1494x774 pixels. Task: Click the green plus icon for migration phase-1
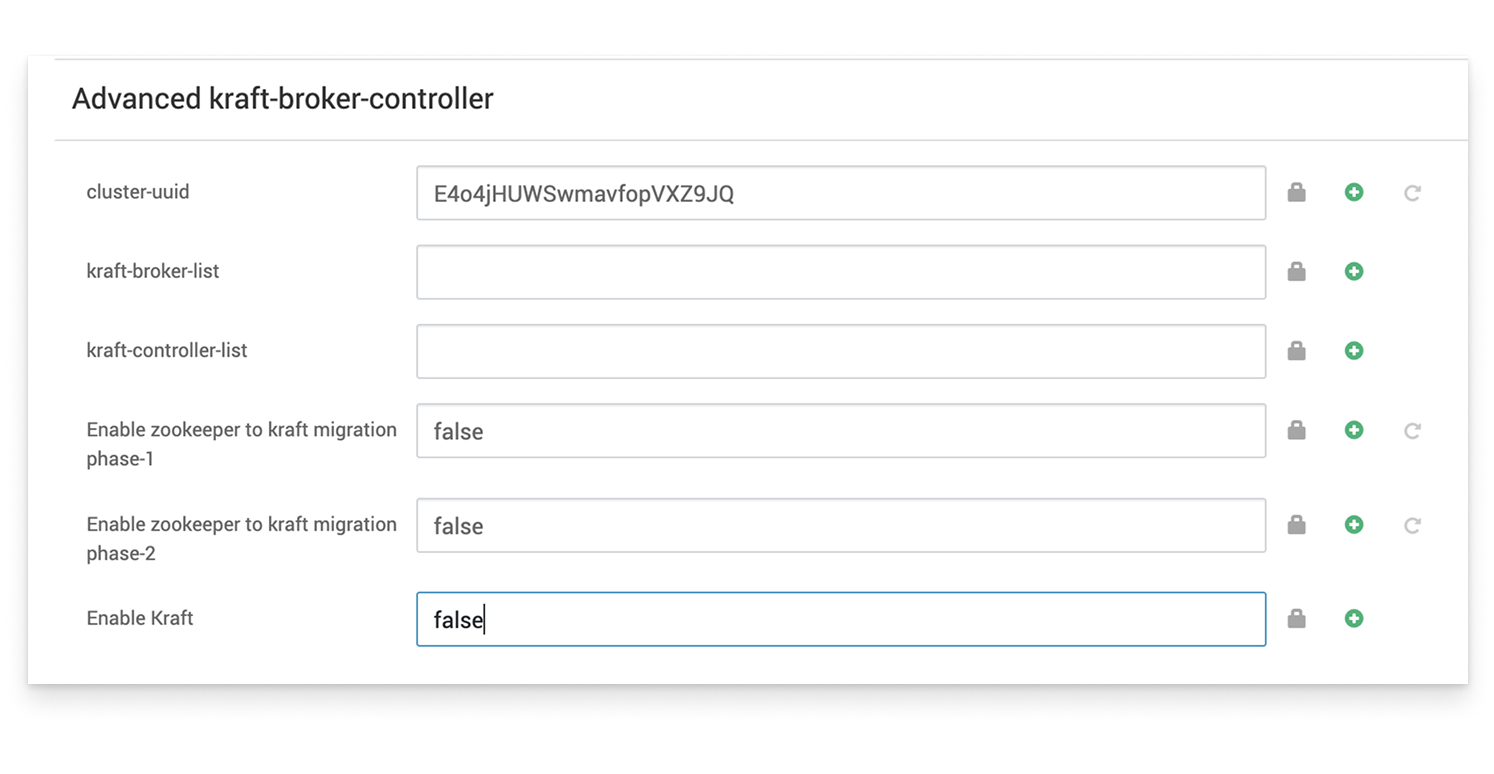click(x=1354, y=431)
